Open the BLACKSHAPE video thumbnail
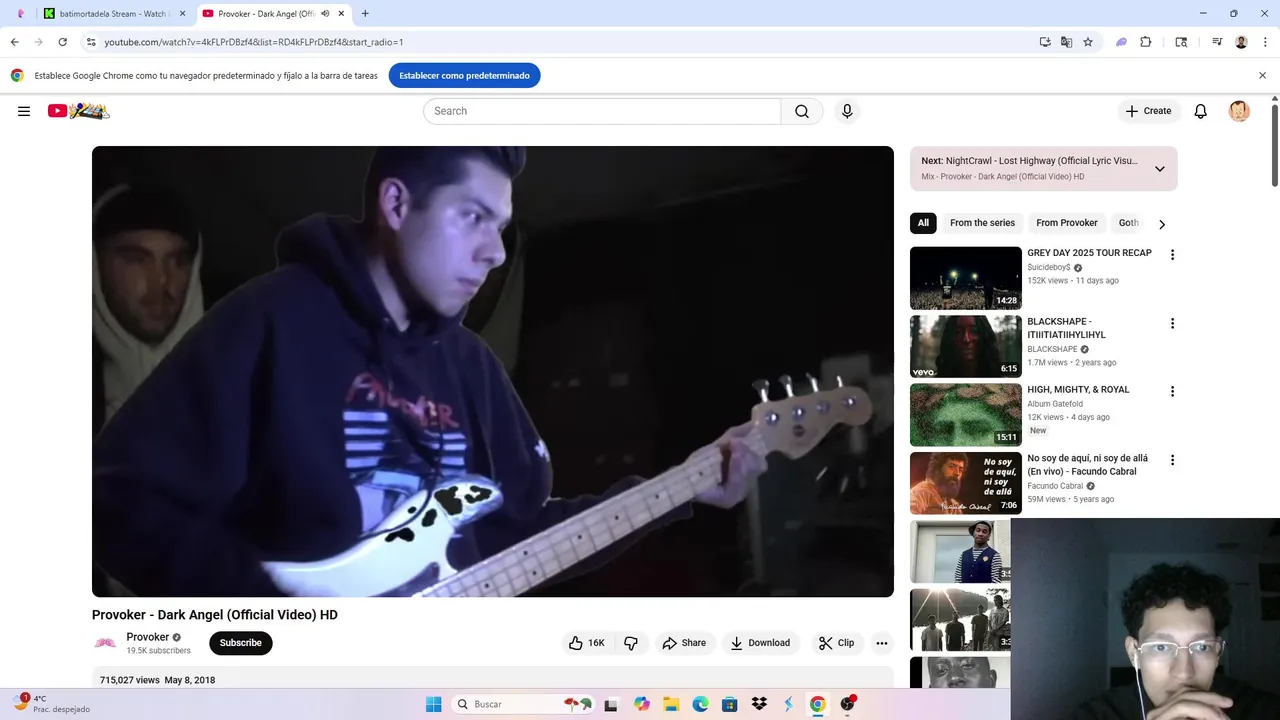1280x720 pixels. coord(966,346)
